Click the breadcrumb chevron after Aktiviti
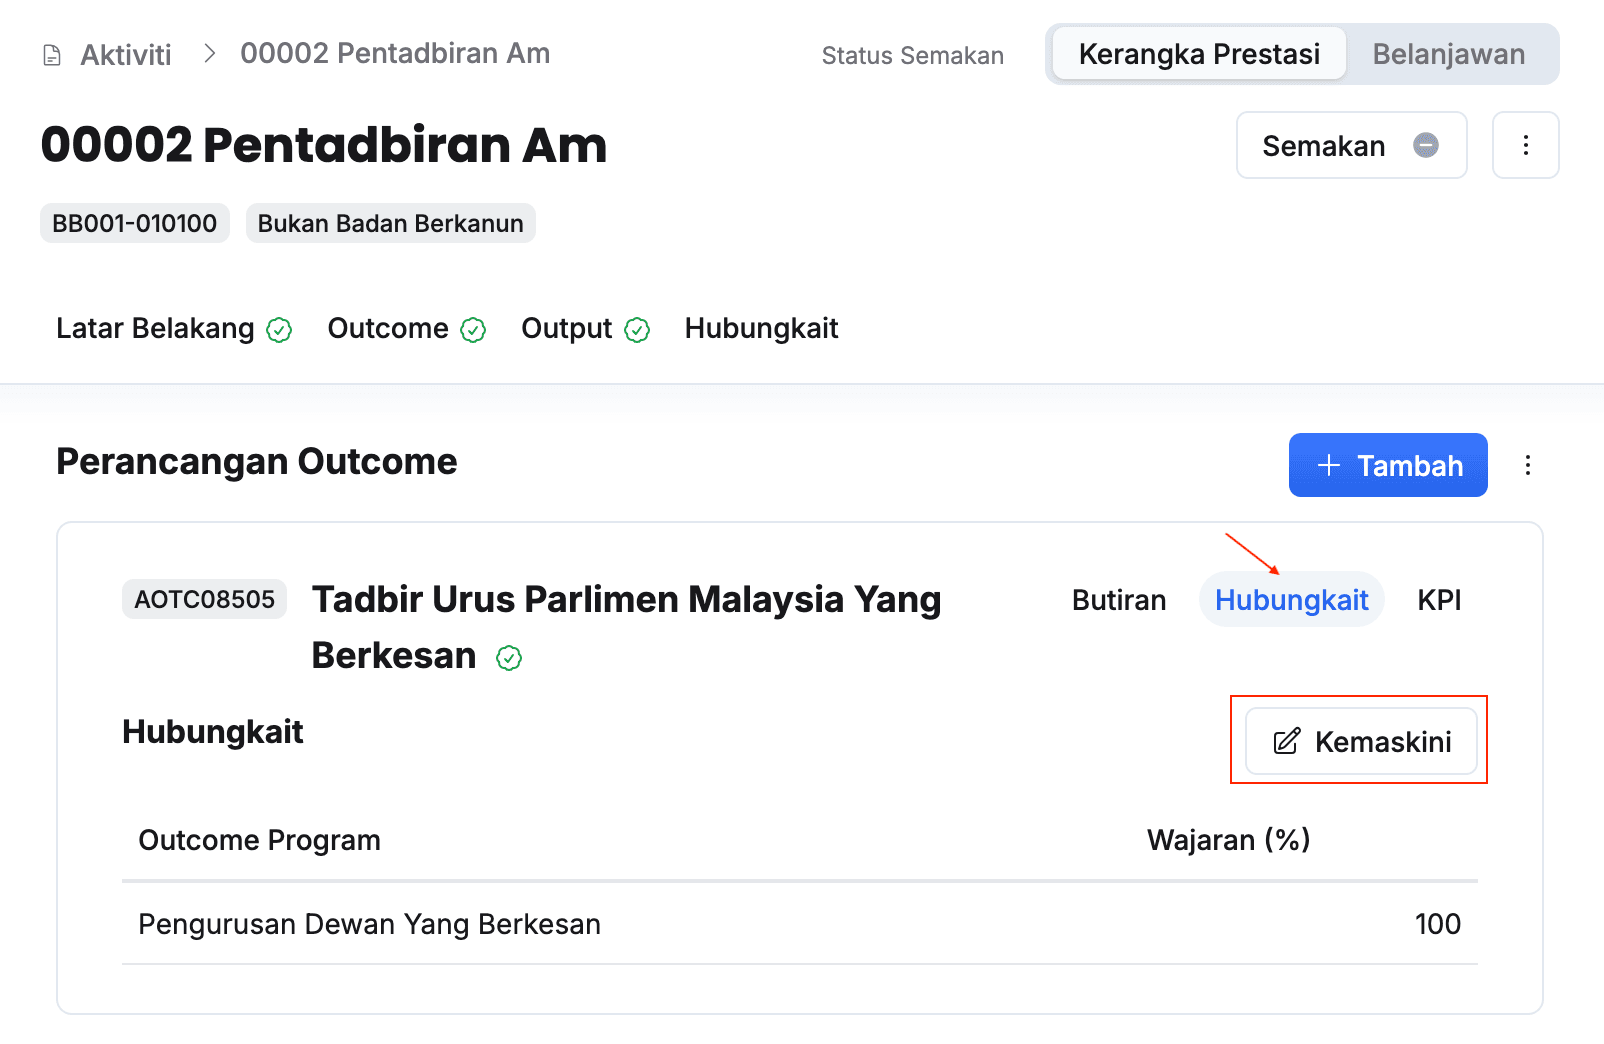1604x1044 pixels. [209, 54]
